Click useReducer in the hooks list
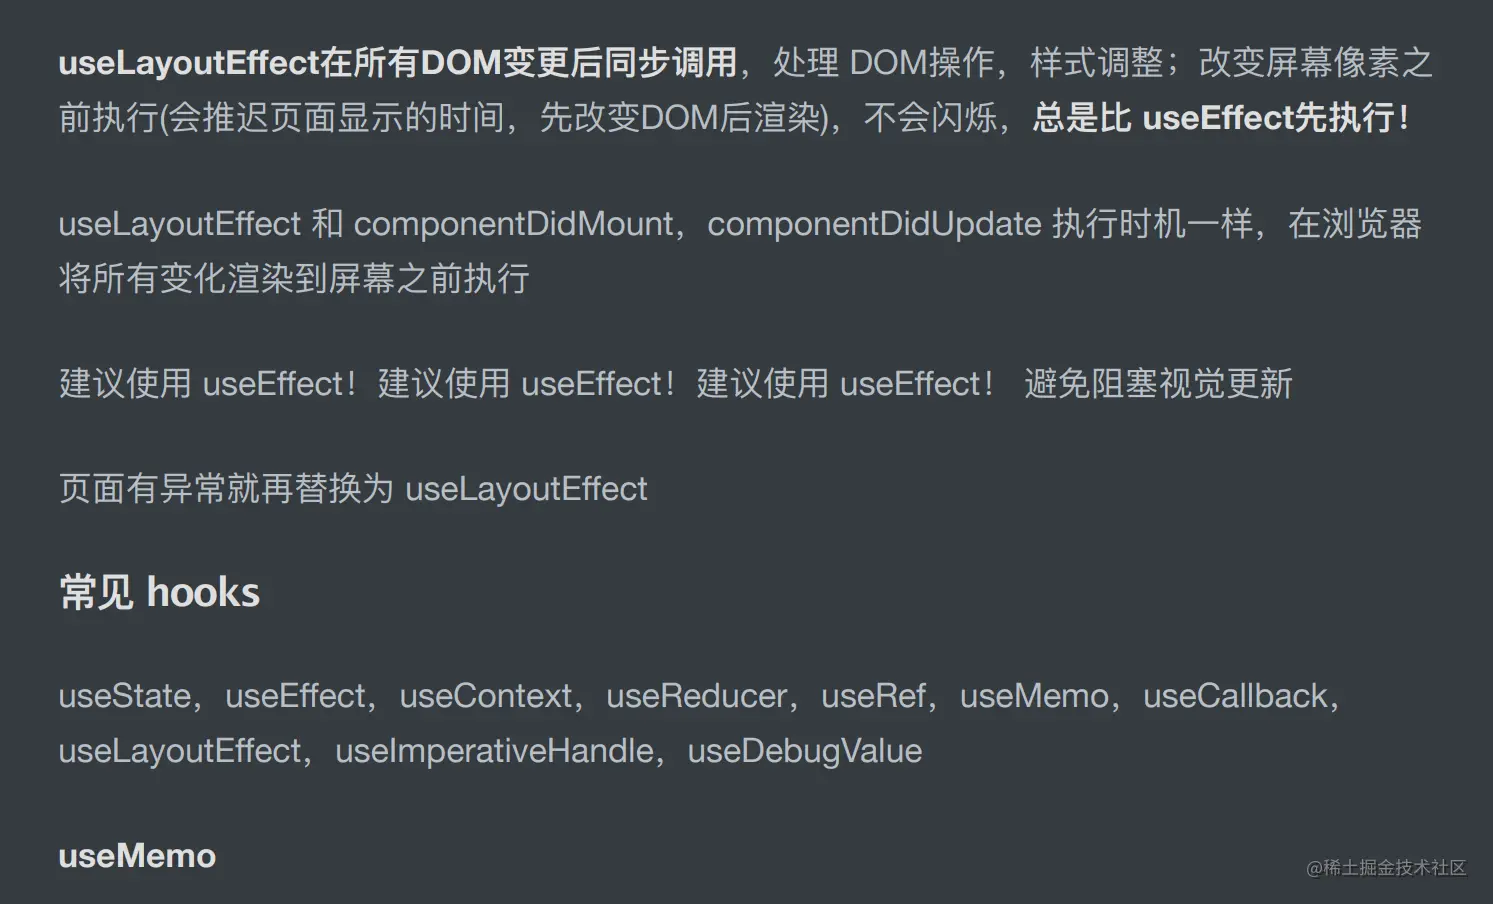The width and height of the screenshot is (1493, 904). click(696, 696)
